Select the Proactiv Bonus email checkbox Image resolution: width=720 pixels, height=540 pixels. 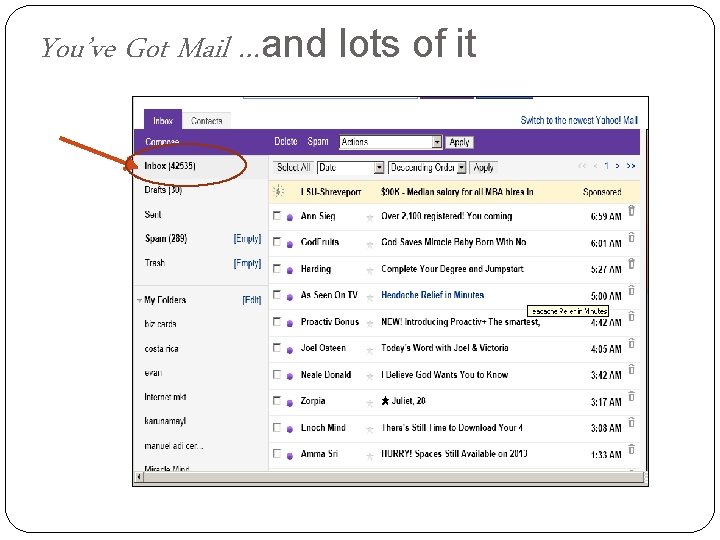point(277,321)
